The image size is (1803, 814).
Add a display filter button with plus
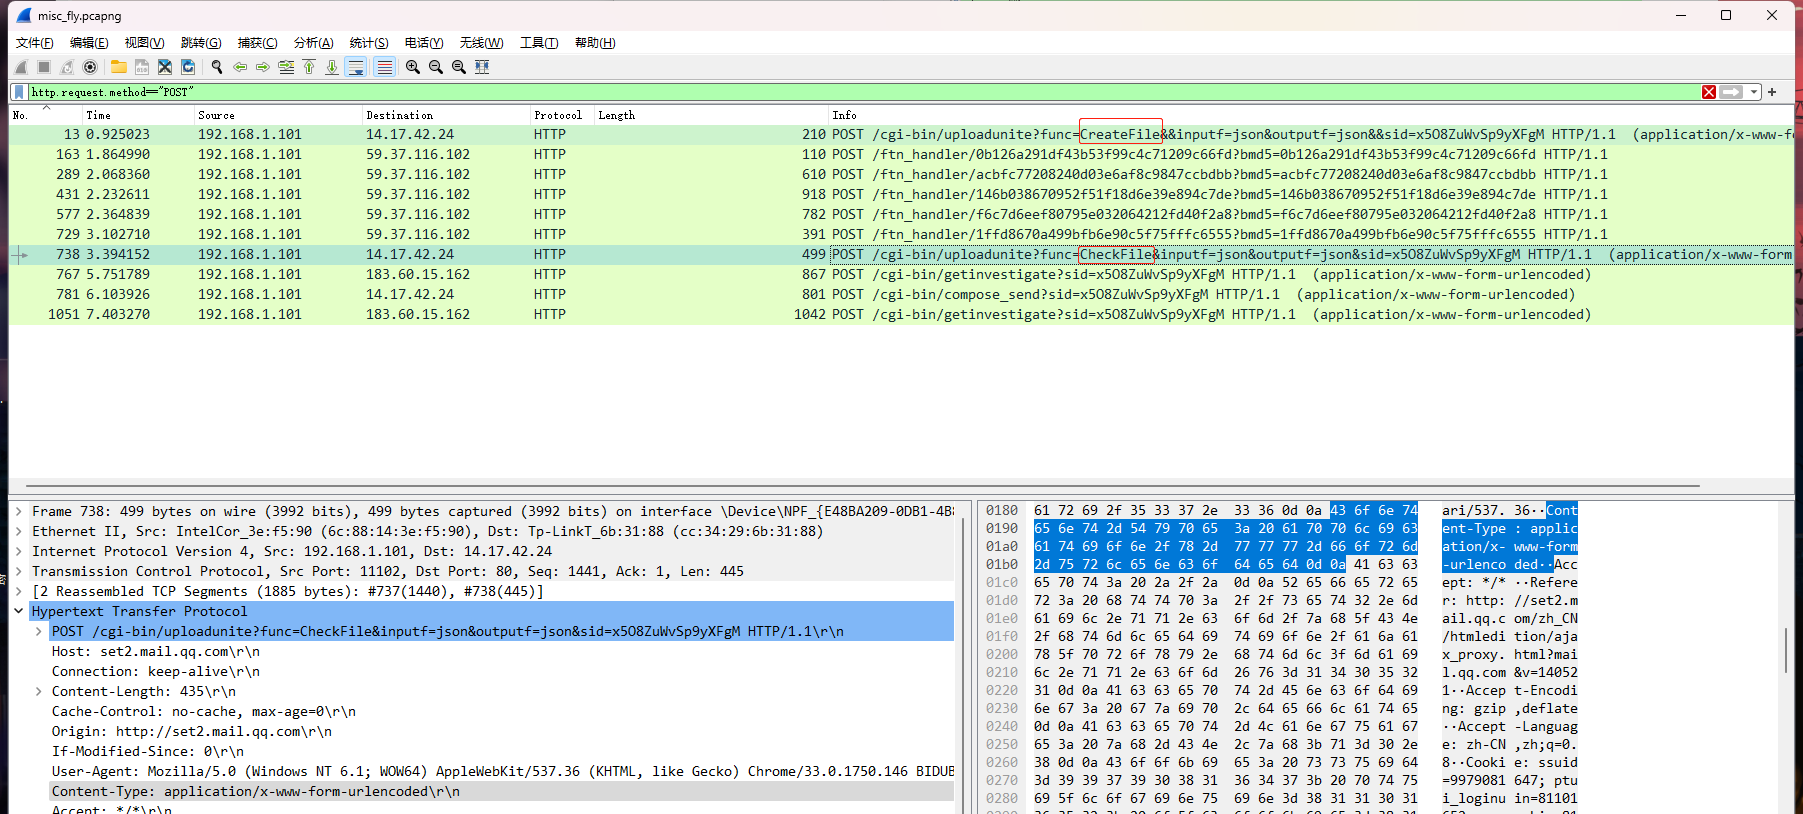click(1772, 92)
